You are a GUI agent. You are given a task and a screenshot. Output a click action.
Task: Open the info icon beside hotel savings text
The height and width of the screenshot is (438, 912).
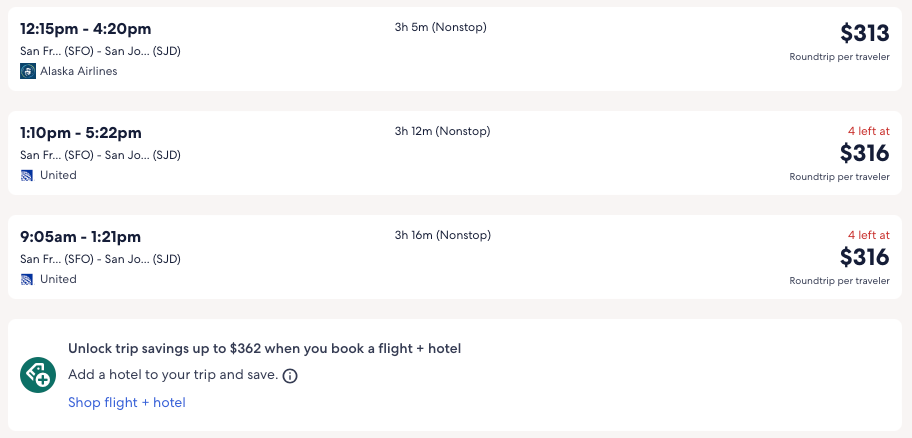(x=290, y=376)
